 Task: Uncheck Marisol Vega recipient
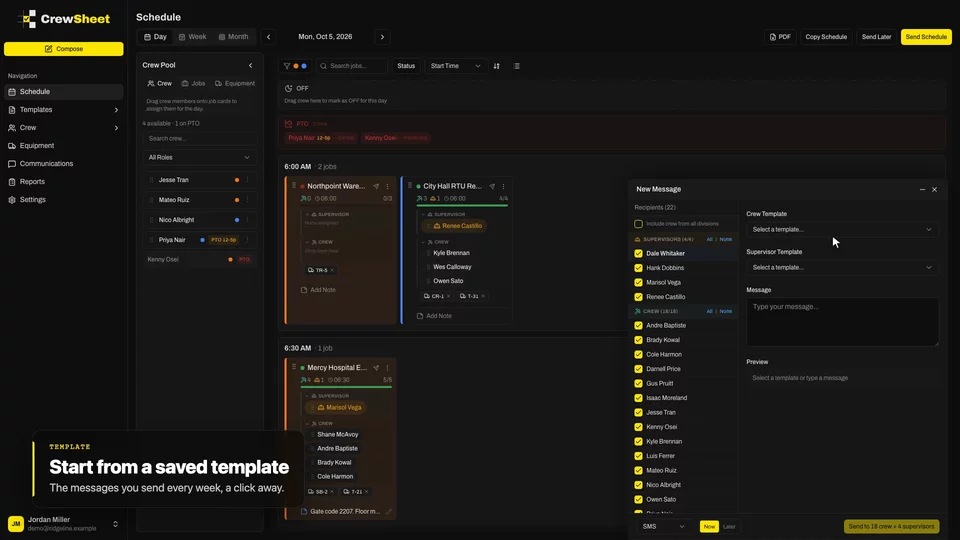[639, 283]
